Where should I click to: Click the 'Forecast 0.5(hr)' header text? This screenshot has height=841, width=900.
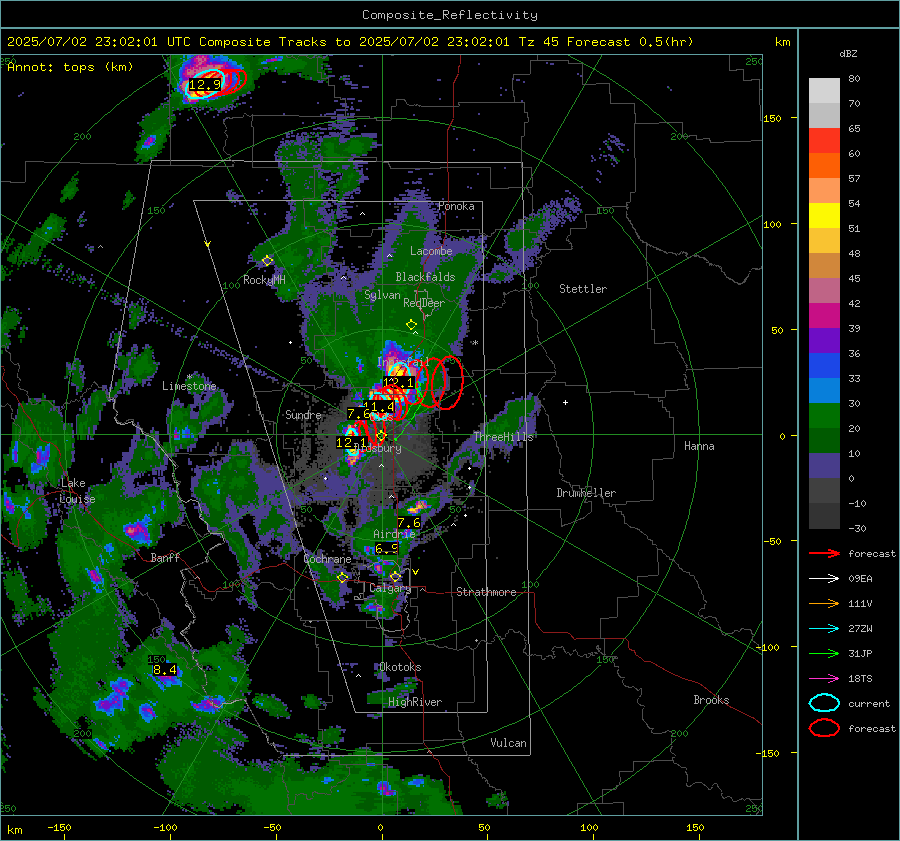[x=630, y=42]
